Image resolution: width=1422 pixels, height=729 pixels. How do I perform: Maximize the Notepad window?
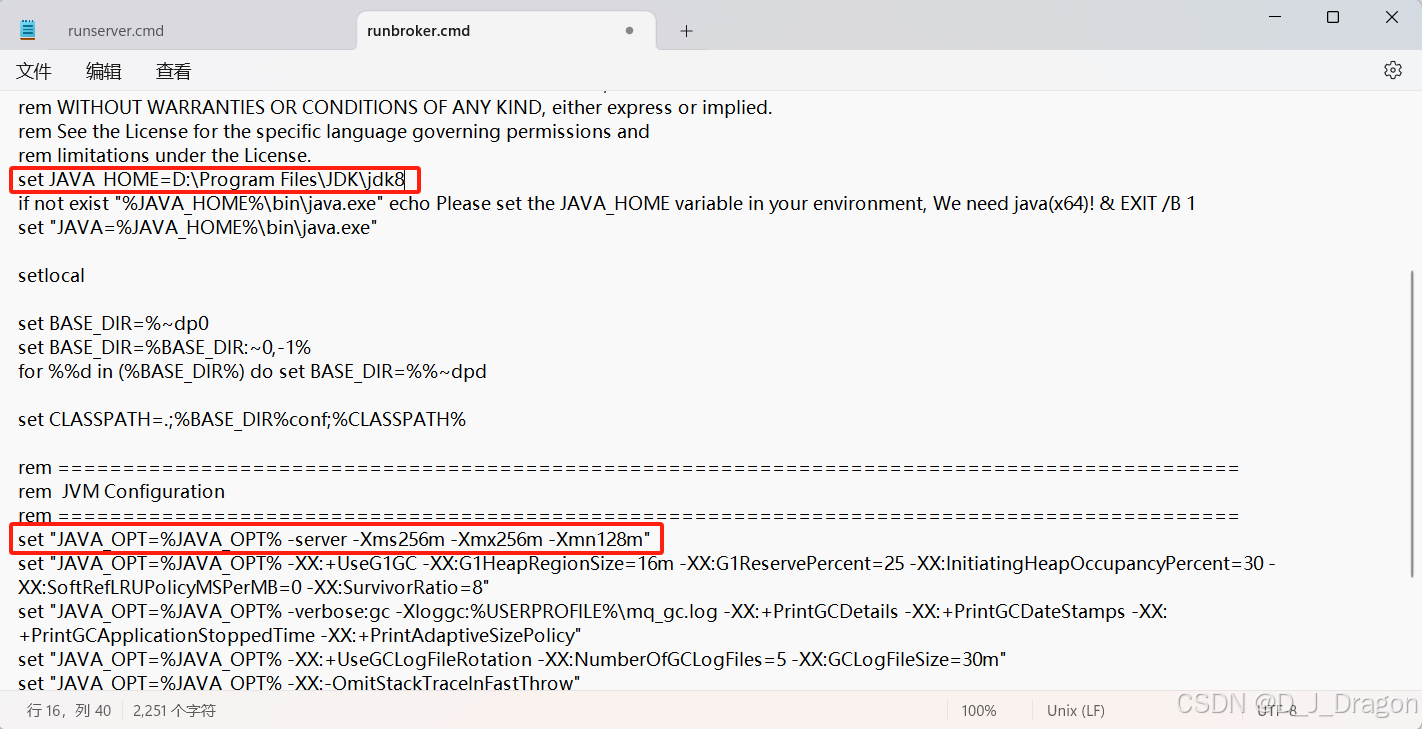click(x=1333, y=17)
